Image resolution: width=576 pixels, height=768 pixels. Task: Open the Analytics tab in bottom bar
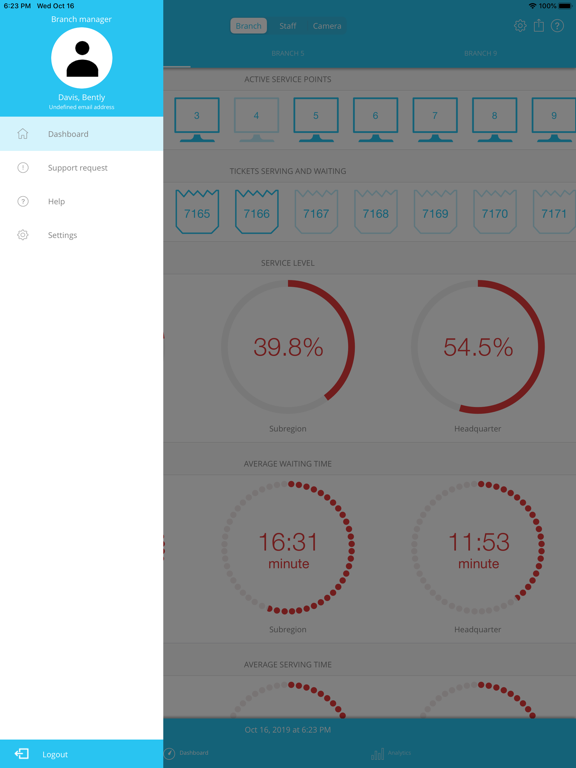pos(391,753)
